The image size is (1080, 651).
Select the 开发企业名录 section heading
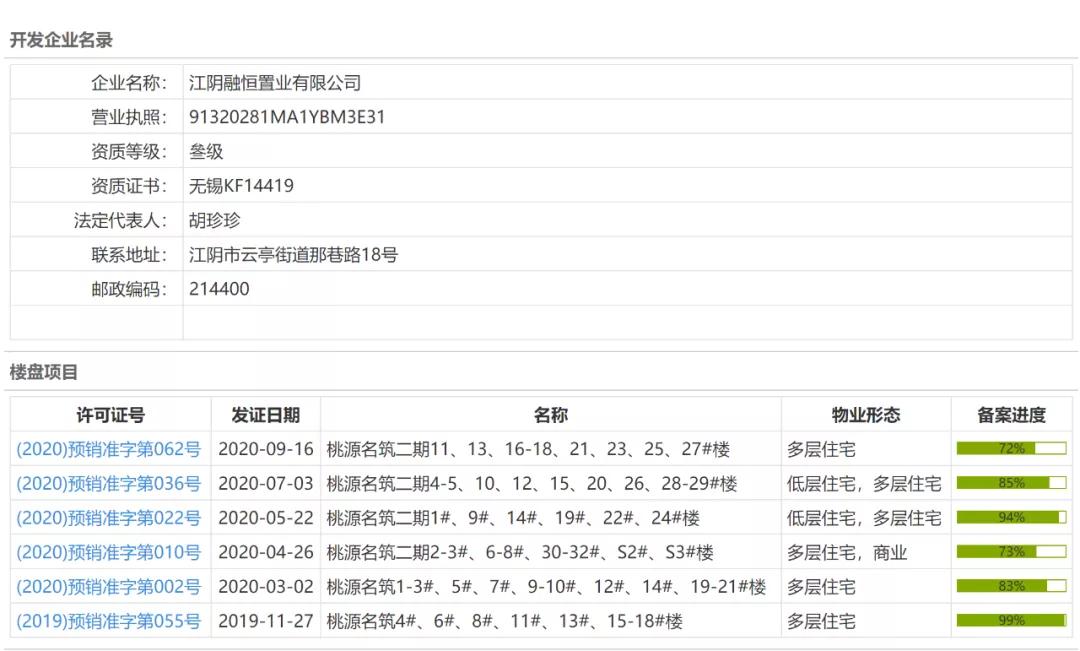point(61,41)
